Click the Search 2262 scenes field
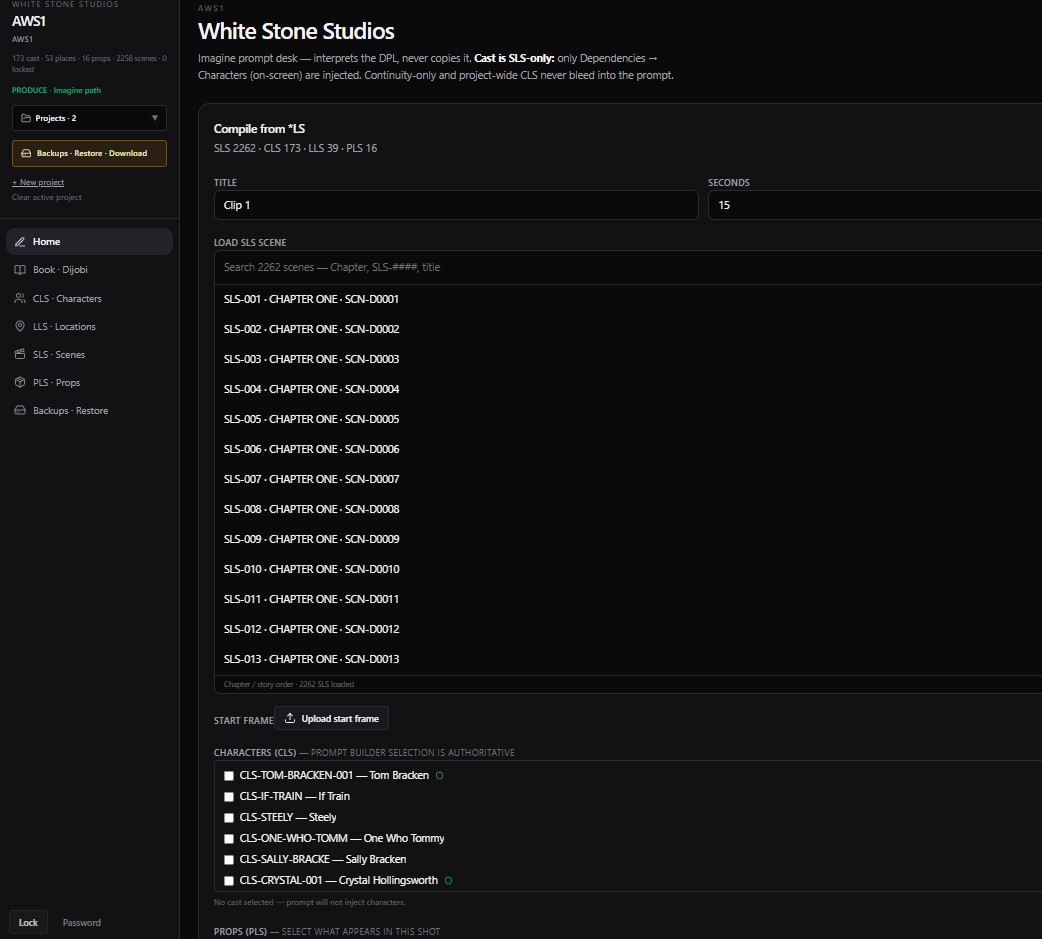This screenshot has height=939, width=1042. tap(628, 267)
